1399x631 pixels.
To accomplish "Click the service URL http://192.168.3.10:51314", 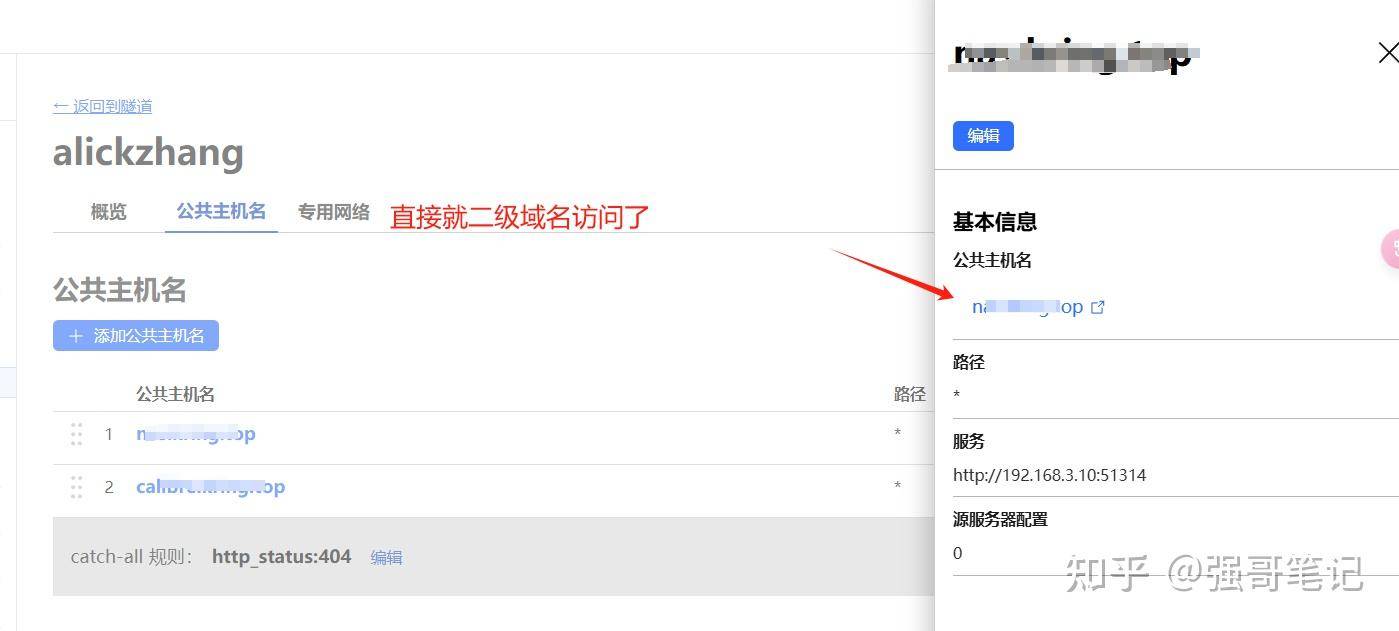I will pos(1049,475).
